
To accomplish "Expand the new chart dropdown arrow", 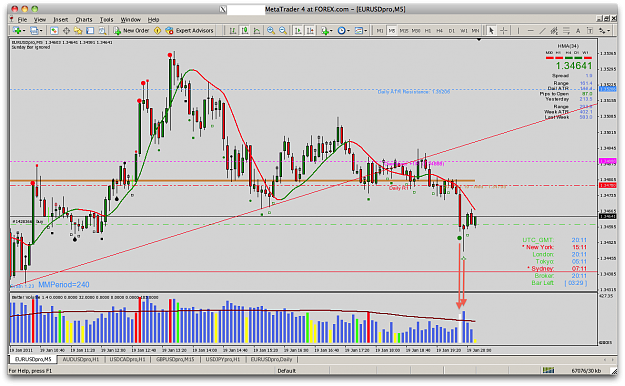I will coord(24,30).
